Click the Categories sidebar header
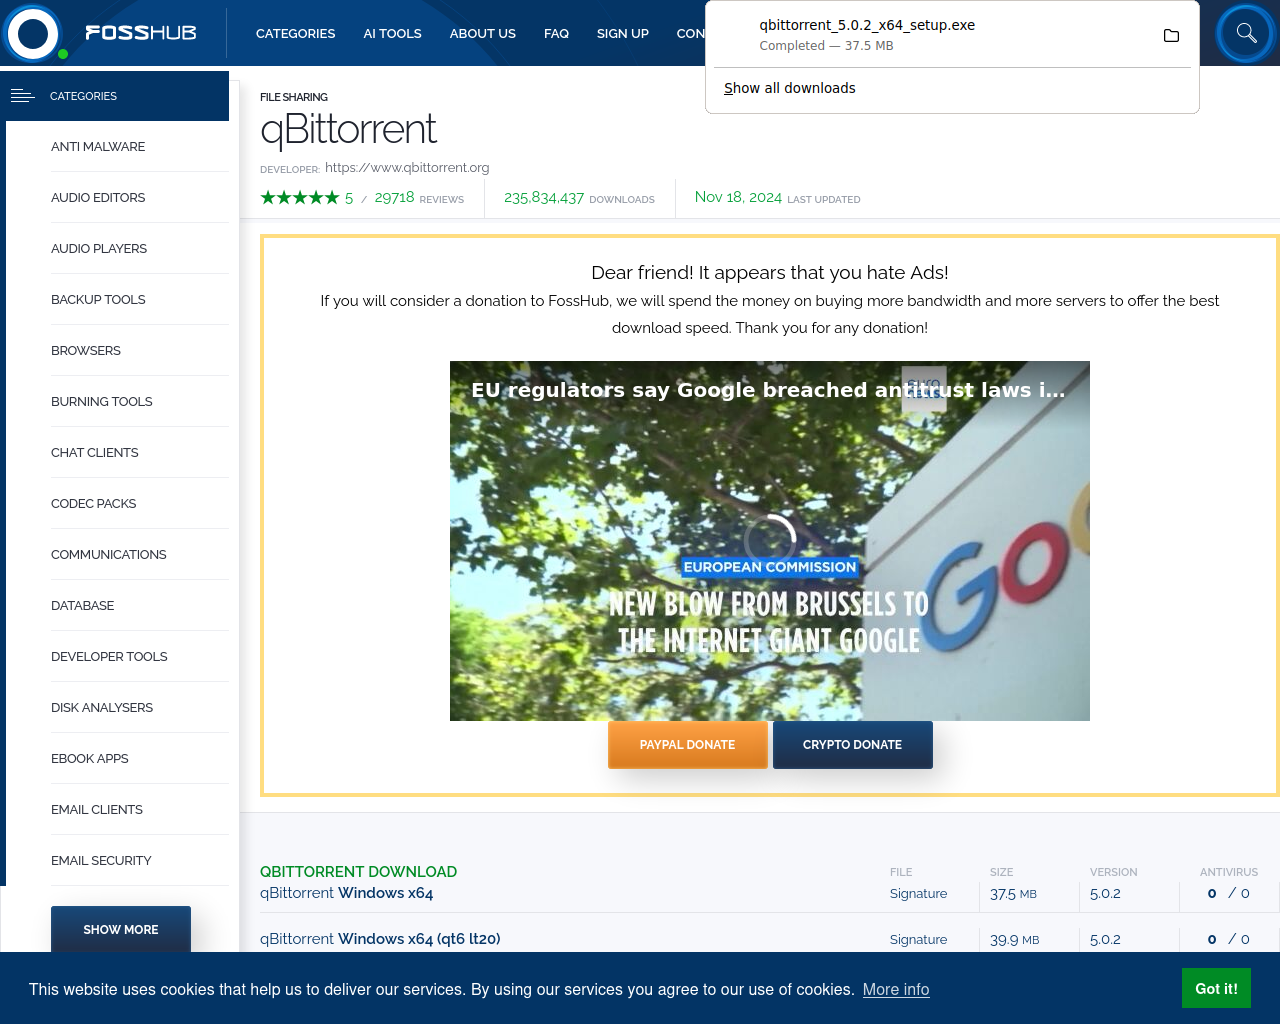1280x1024 pixels. tap(117, 96)
